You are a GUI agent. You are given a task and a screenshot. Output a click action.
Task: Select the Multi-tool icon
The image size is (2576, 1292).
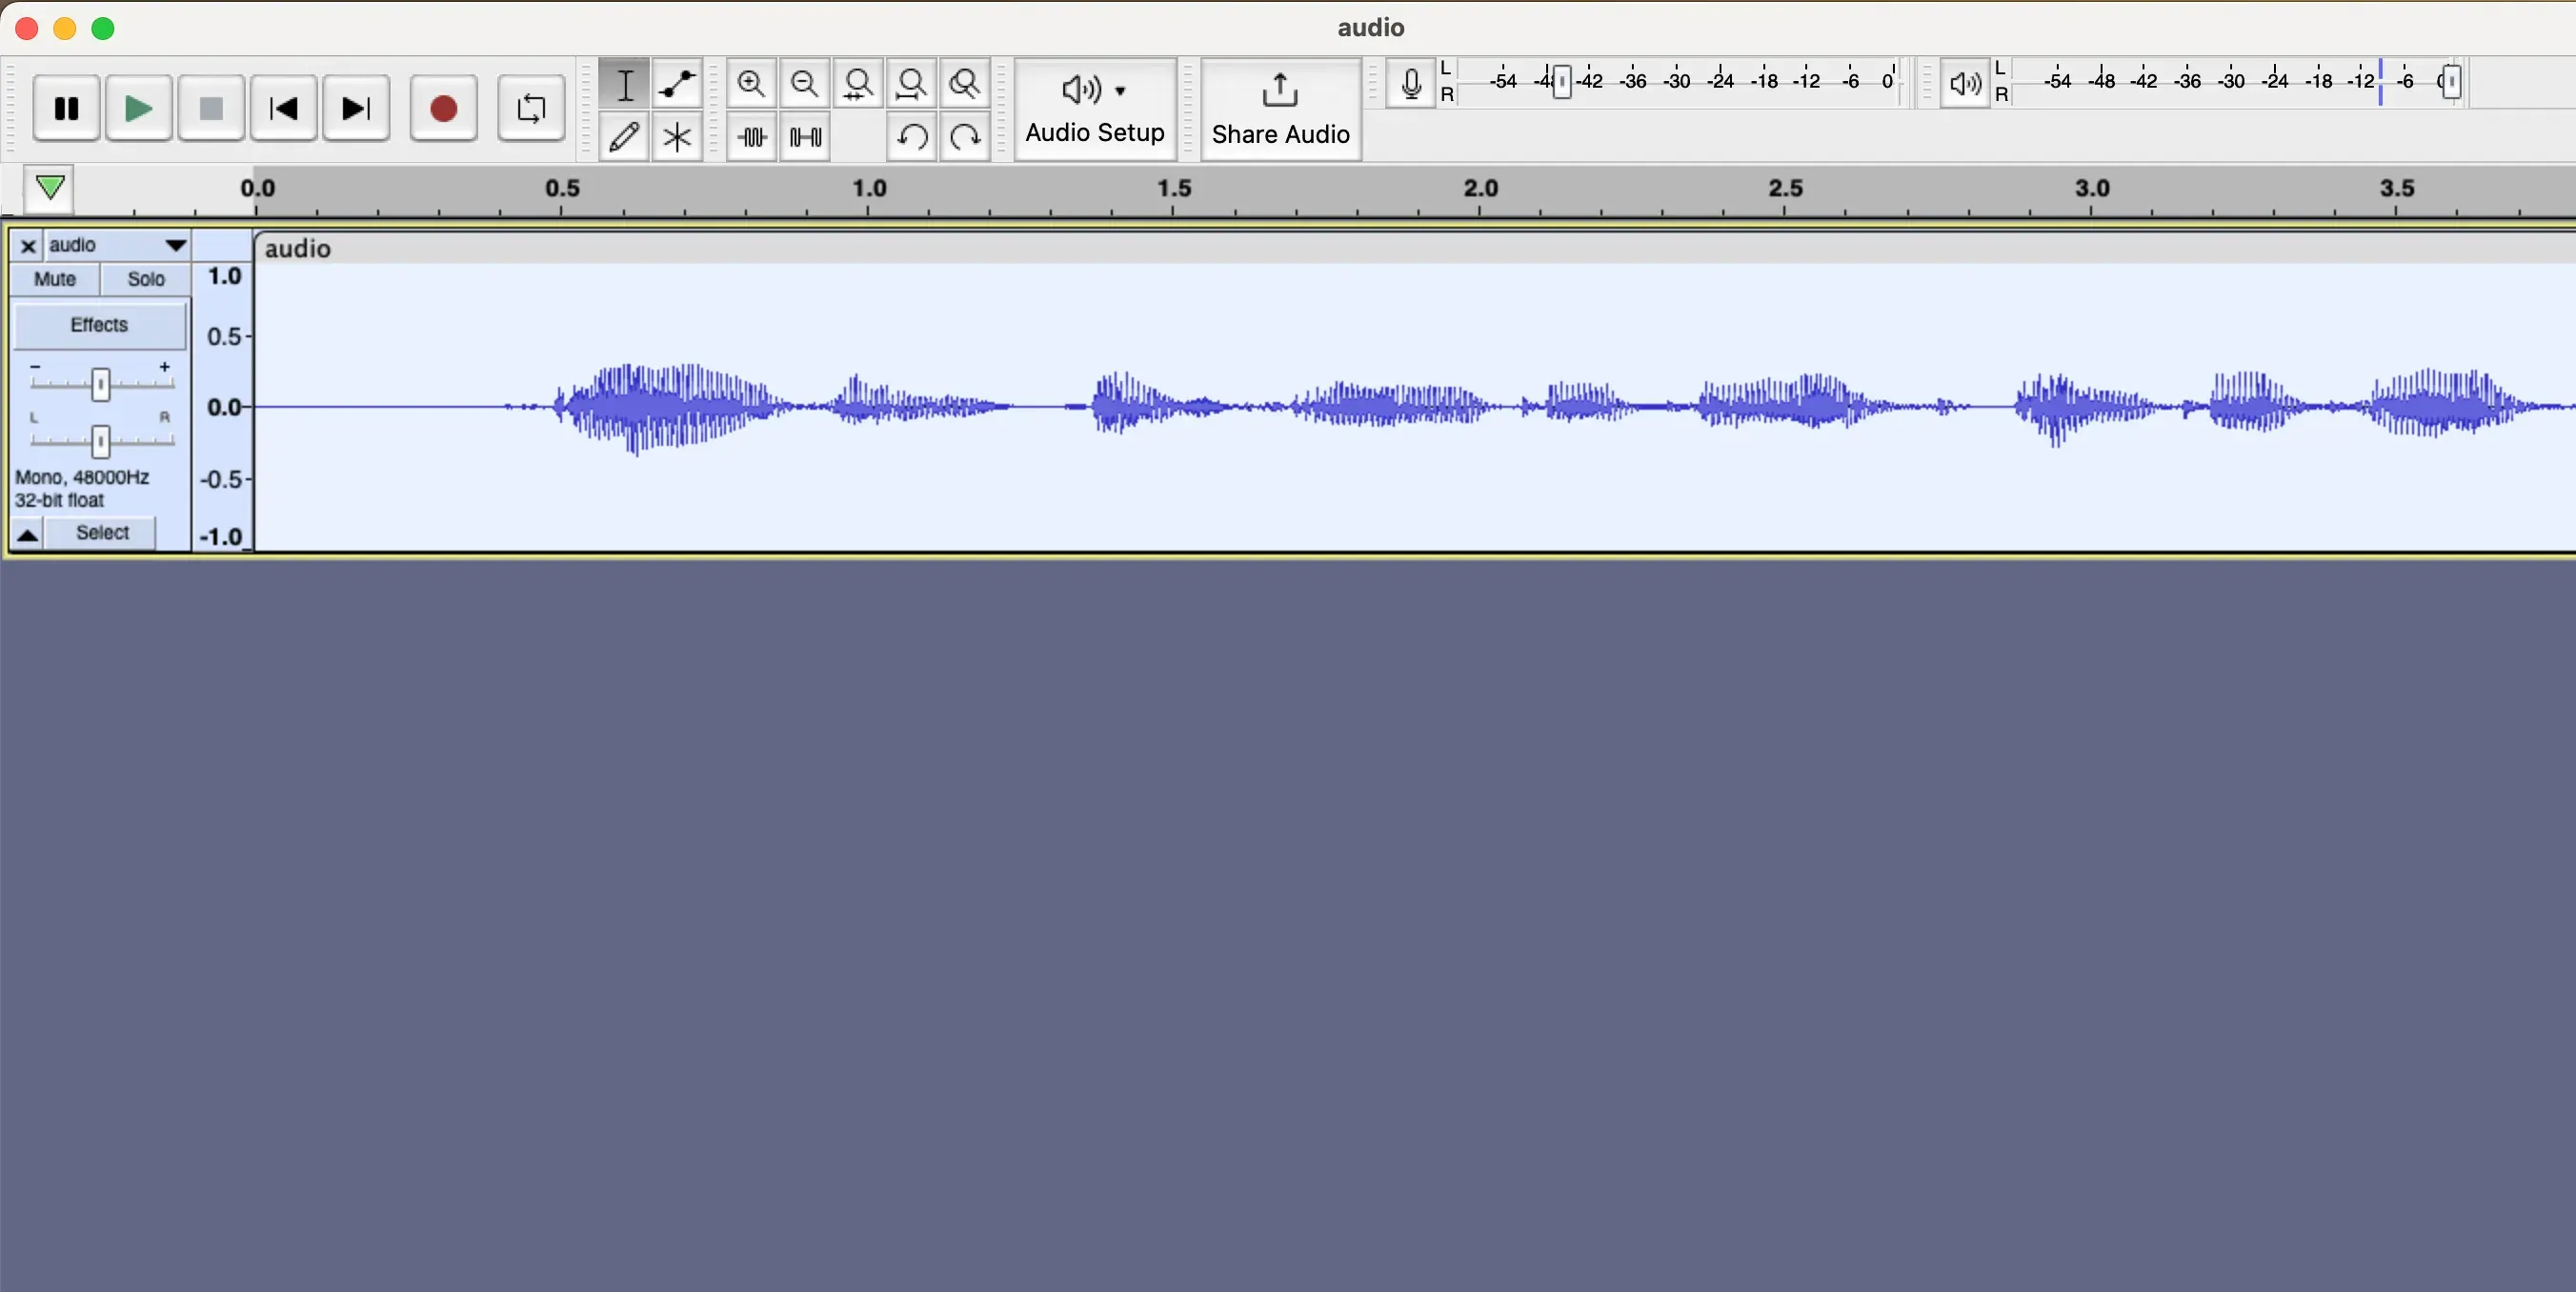[675, 137]
